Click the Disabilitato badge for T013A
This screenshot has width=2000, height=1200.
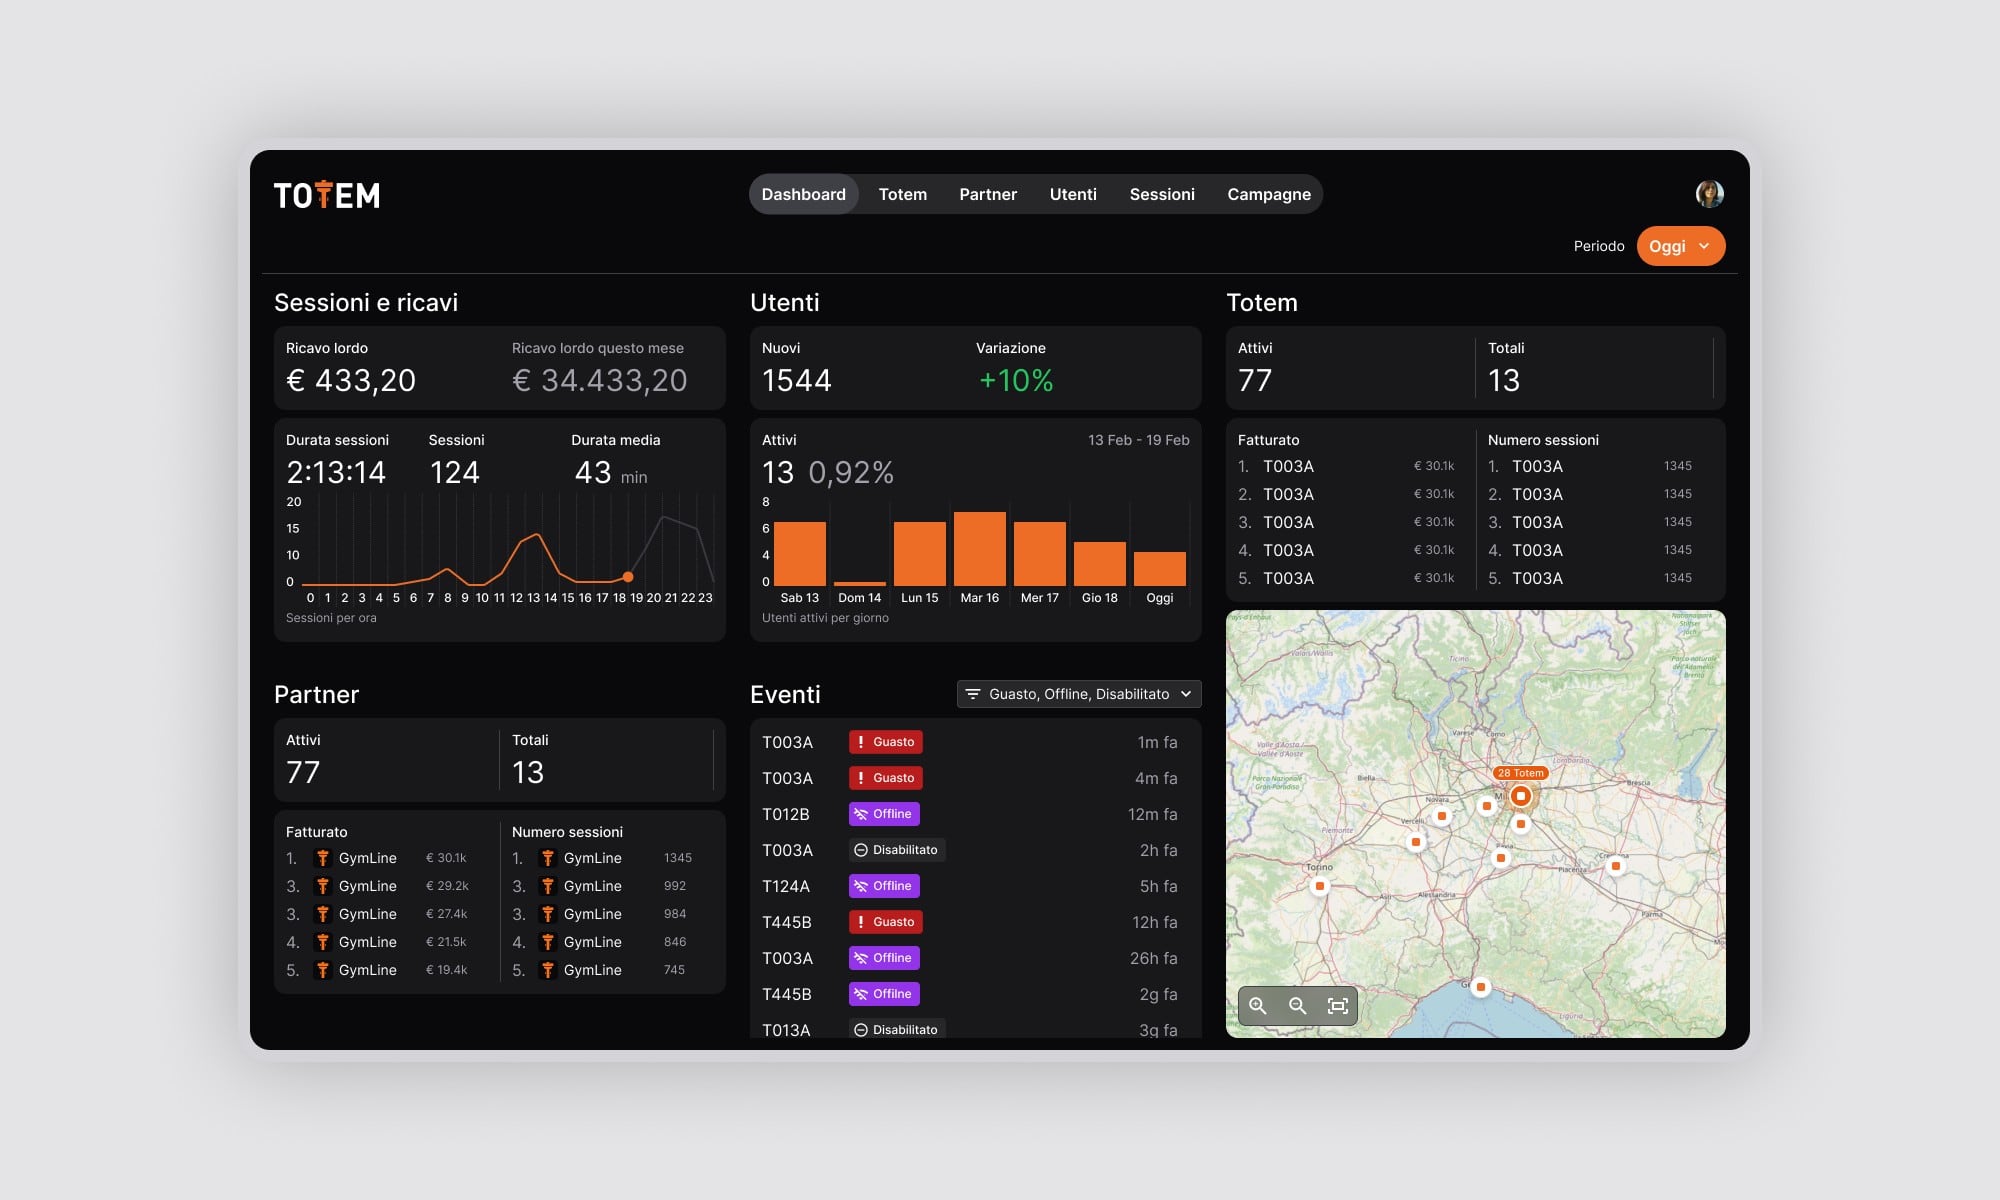tap(897, 1029)
